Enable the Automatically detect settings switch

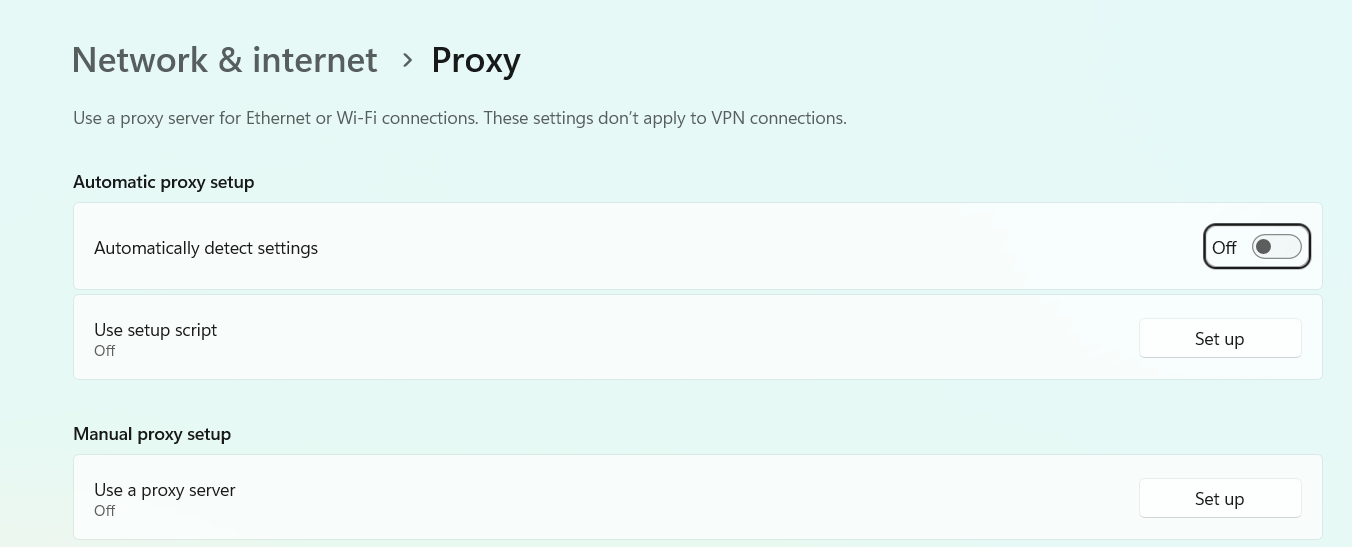(1276, 247)
